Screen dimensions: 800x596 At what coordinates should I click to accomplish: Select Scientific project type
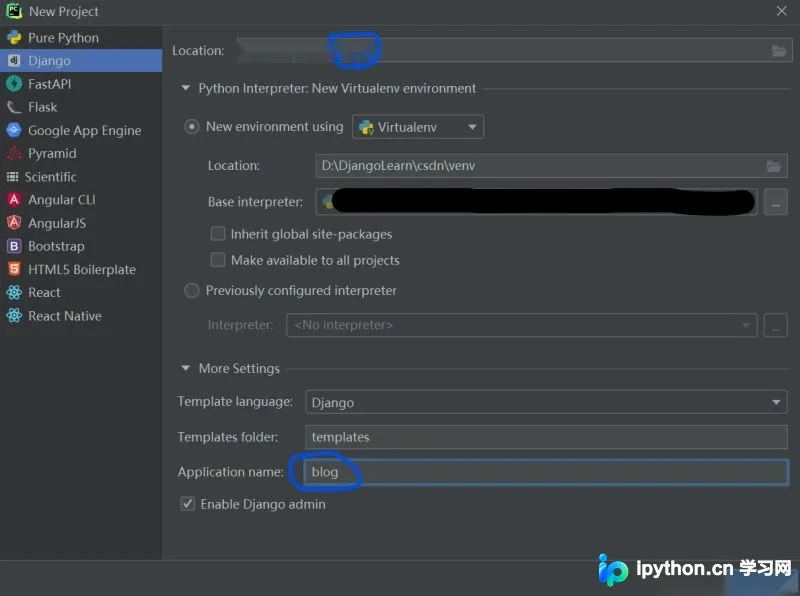(81, 177)
